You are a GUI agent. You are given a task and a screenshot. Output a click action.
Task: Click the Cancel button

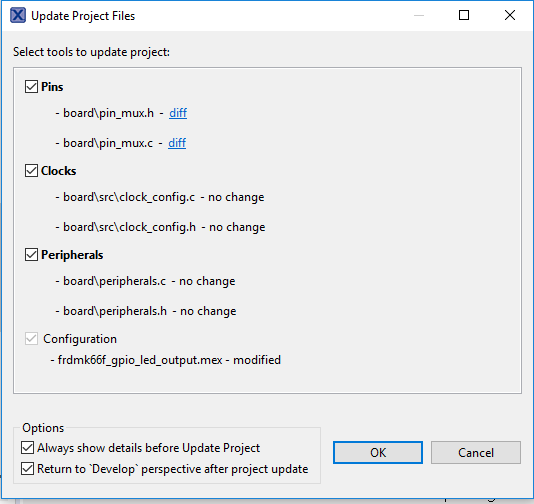click(476, 453)
